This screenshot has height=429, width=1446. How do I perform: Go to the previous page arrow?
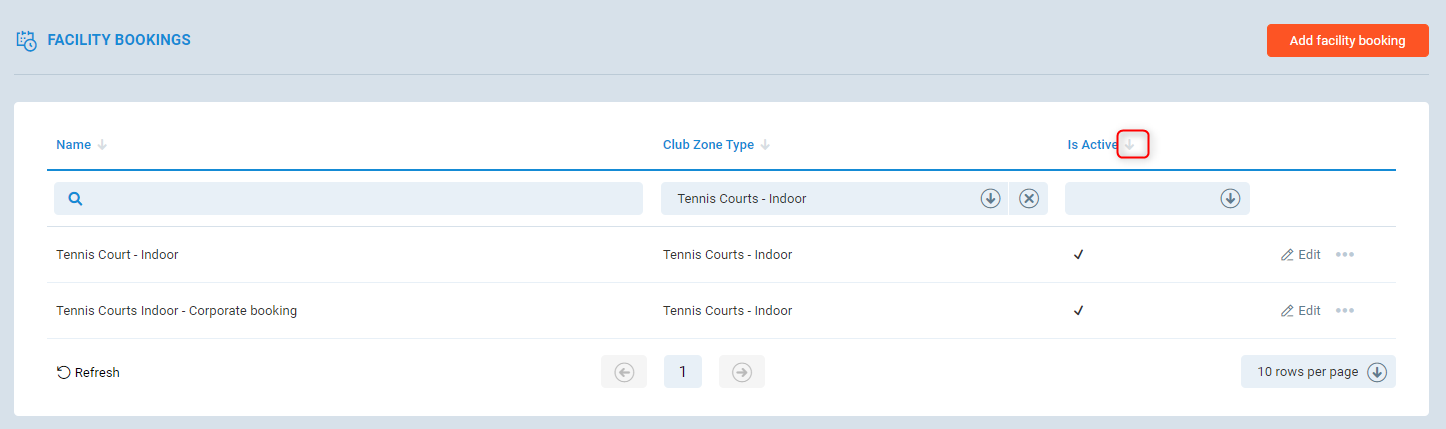coord(624,372)
